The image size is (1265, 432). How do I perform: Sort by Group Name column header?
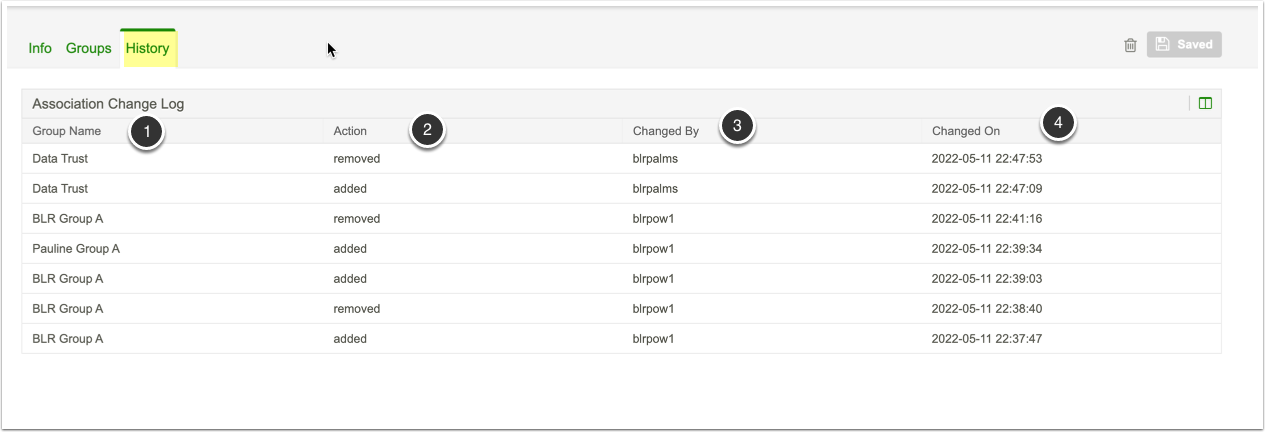[67, 131]
